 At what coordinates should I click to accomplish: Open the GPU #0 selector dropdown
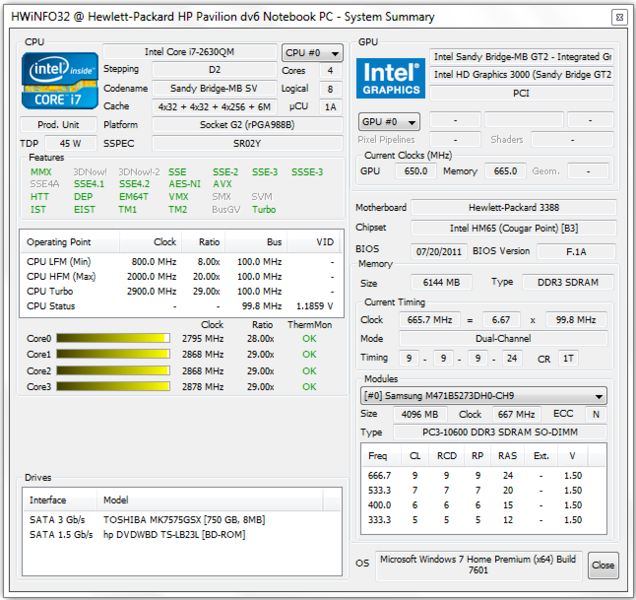[389, 121]
